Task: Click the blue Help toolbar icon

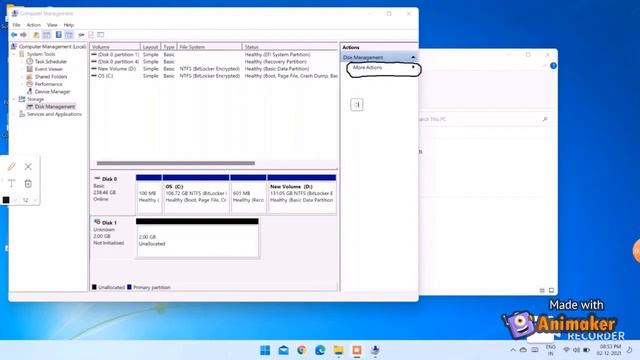Action: coord(58,35)
